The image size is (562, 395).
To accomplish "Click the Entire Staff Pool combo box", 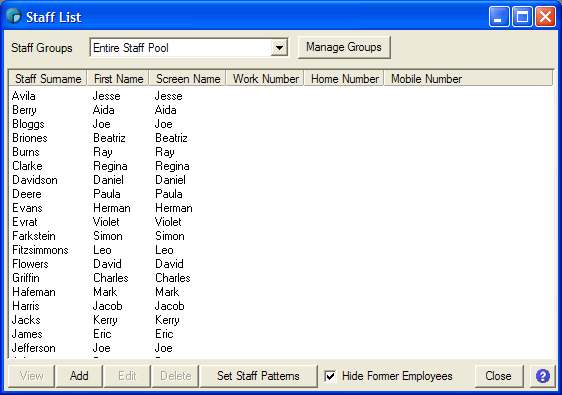I will coord(189,48).
